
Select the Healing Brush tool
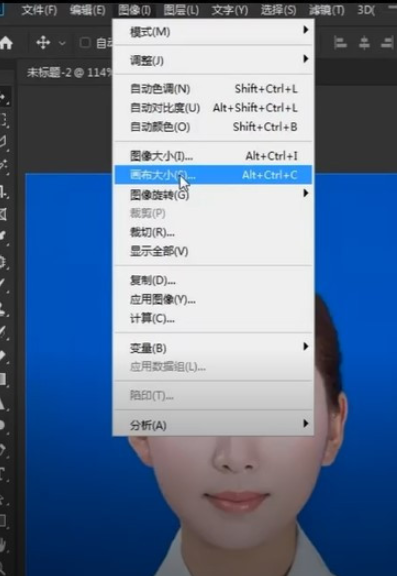point(3,262)
